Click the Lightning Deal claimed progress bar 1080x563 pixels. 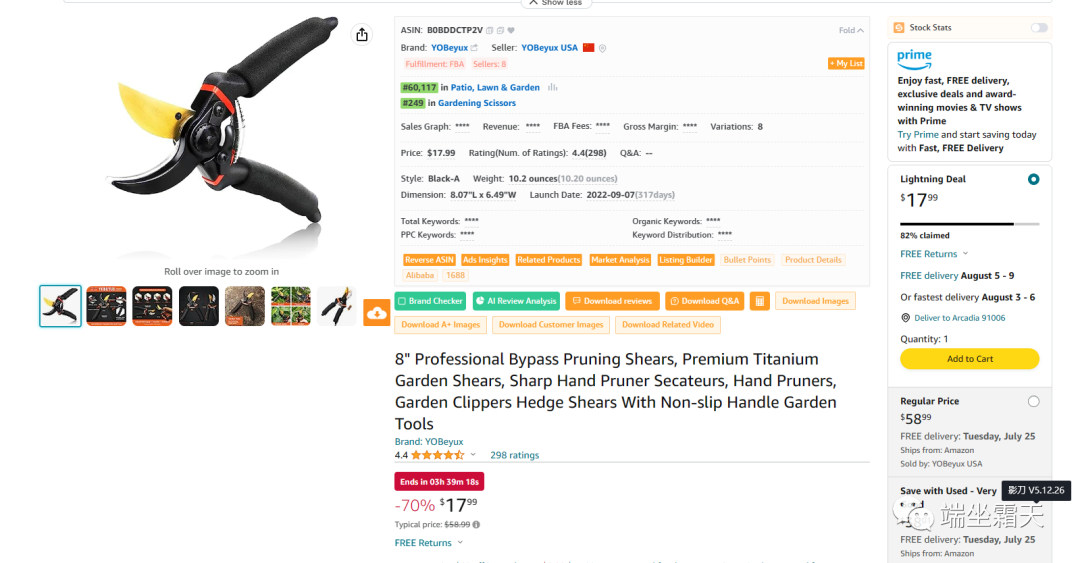click(x=969, y=224)
